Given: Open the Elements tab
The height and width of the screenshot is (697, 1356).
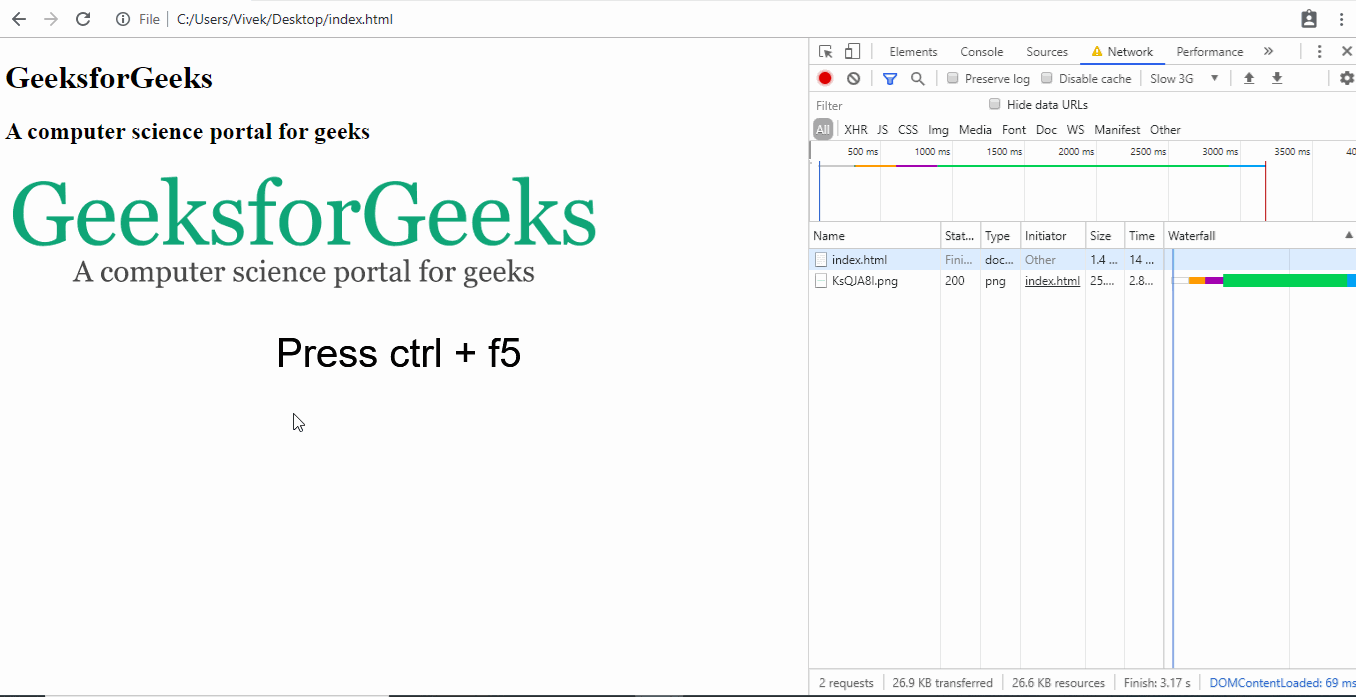Looking at the screenshot, I should click(913, 52).
